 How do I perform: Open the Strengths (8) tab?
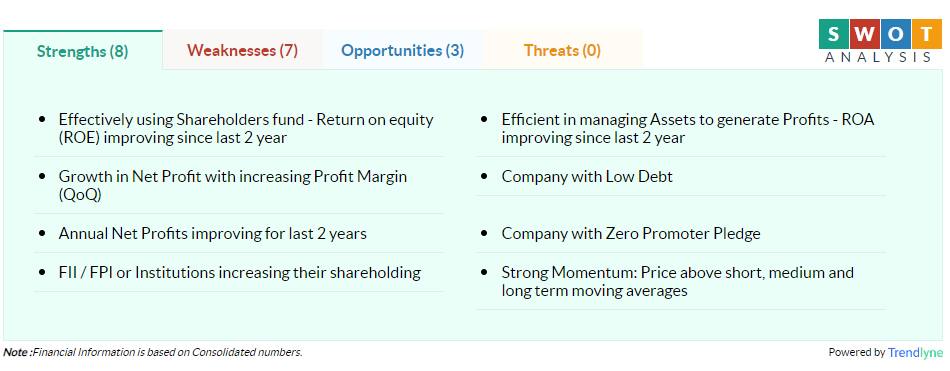(x=82, y=50)
